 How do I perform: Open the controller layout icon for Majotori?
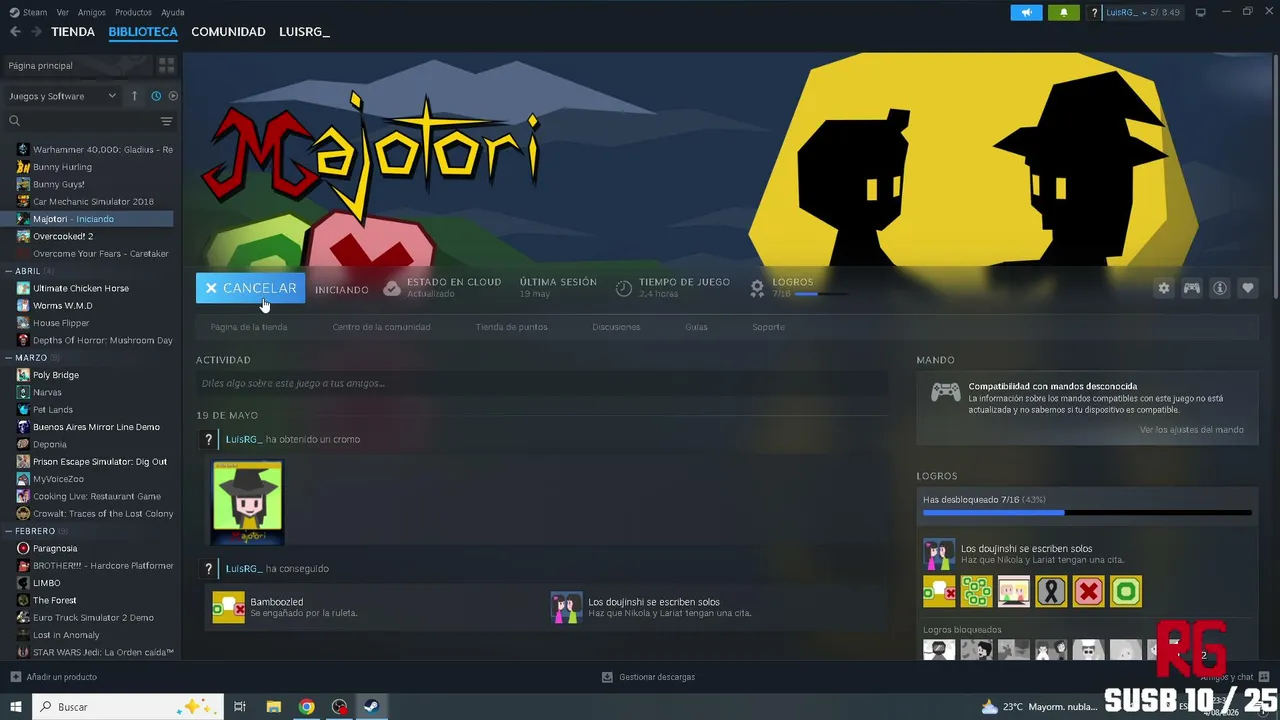pos(1192,288)
